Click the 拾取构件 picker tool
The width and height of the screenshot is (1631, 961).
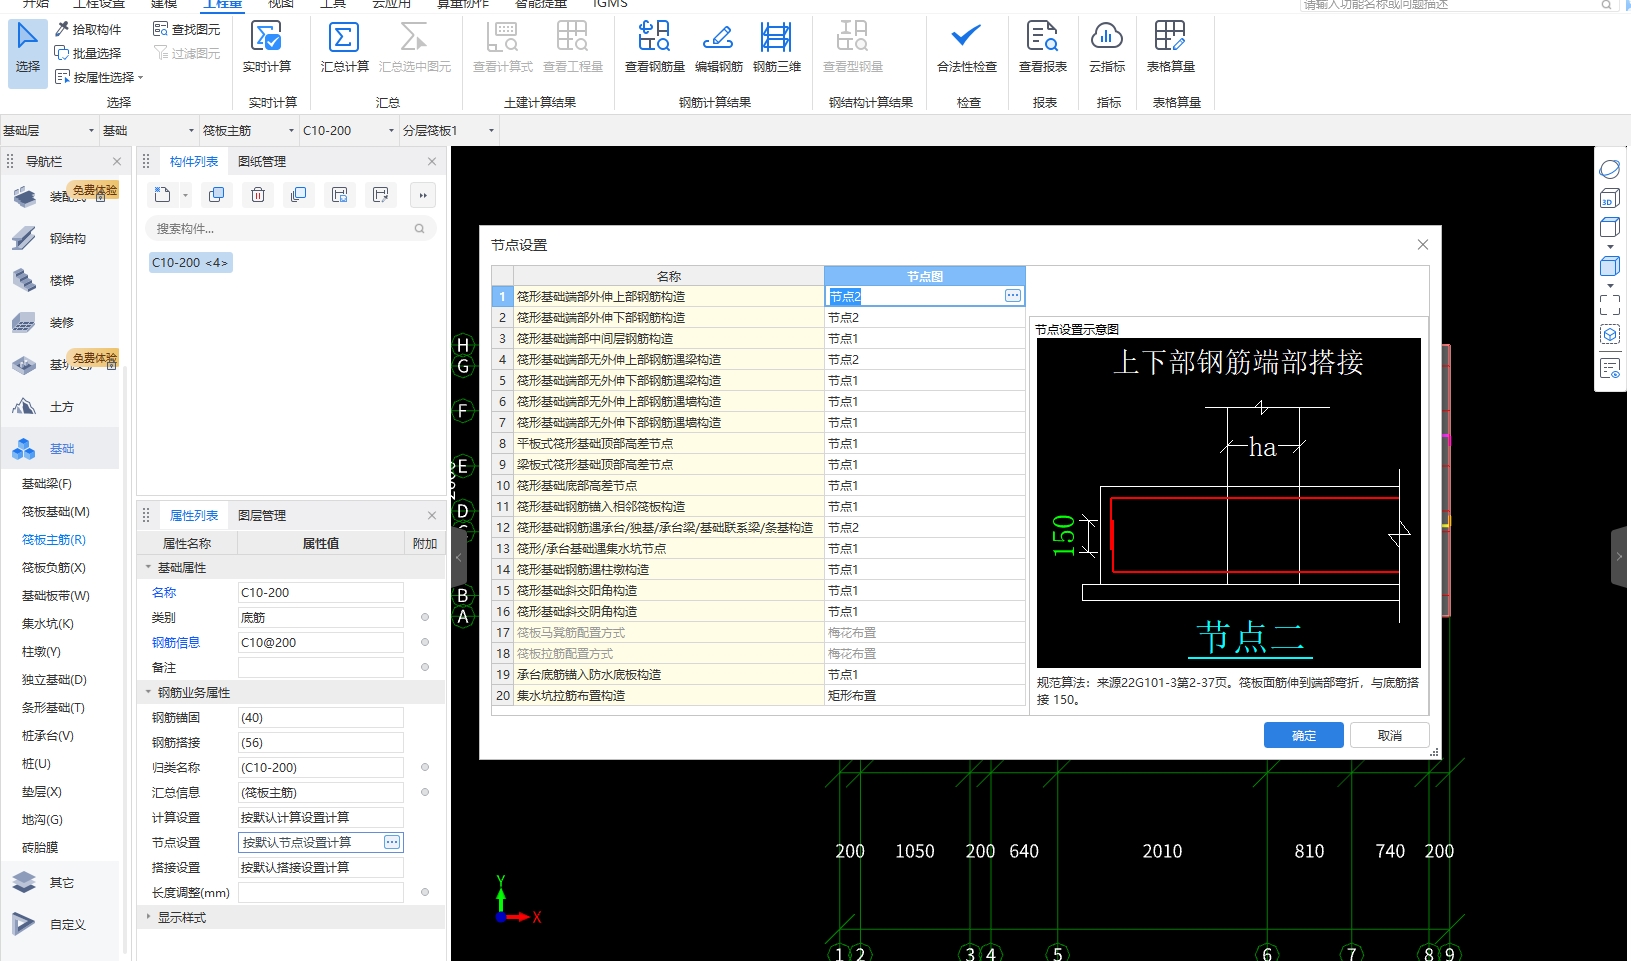pos(88,29)
